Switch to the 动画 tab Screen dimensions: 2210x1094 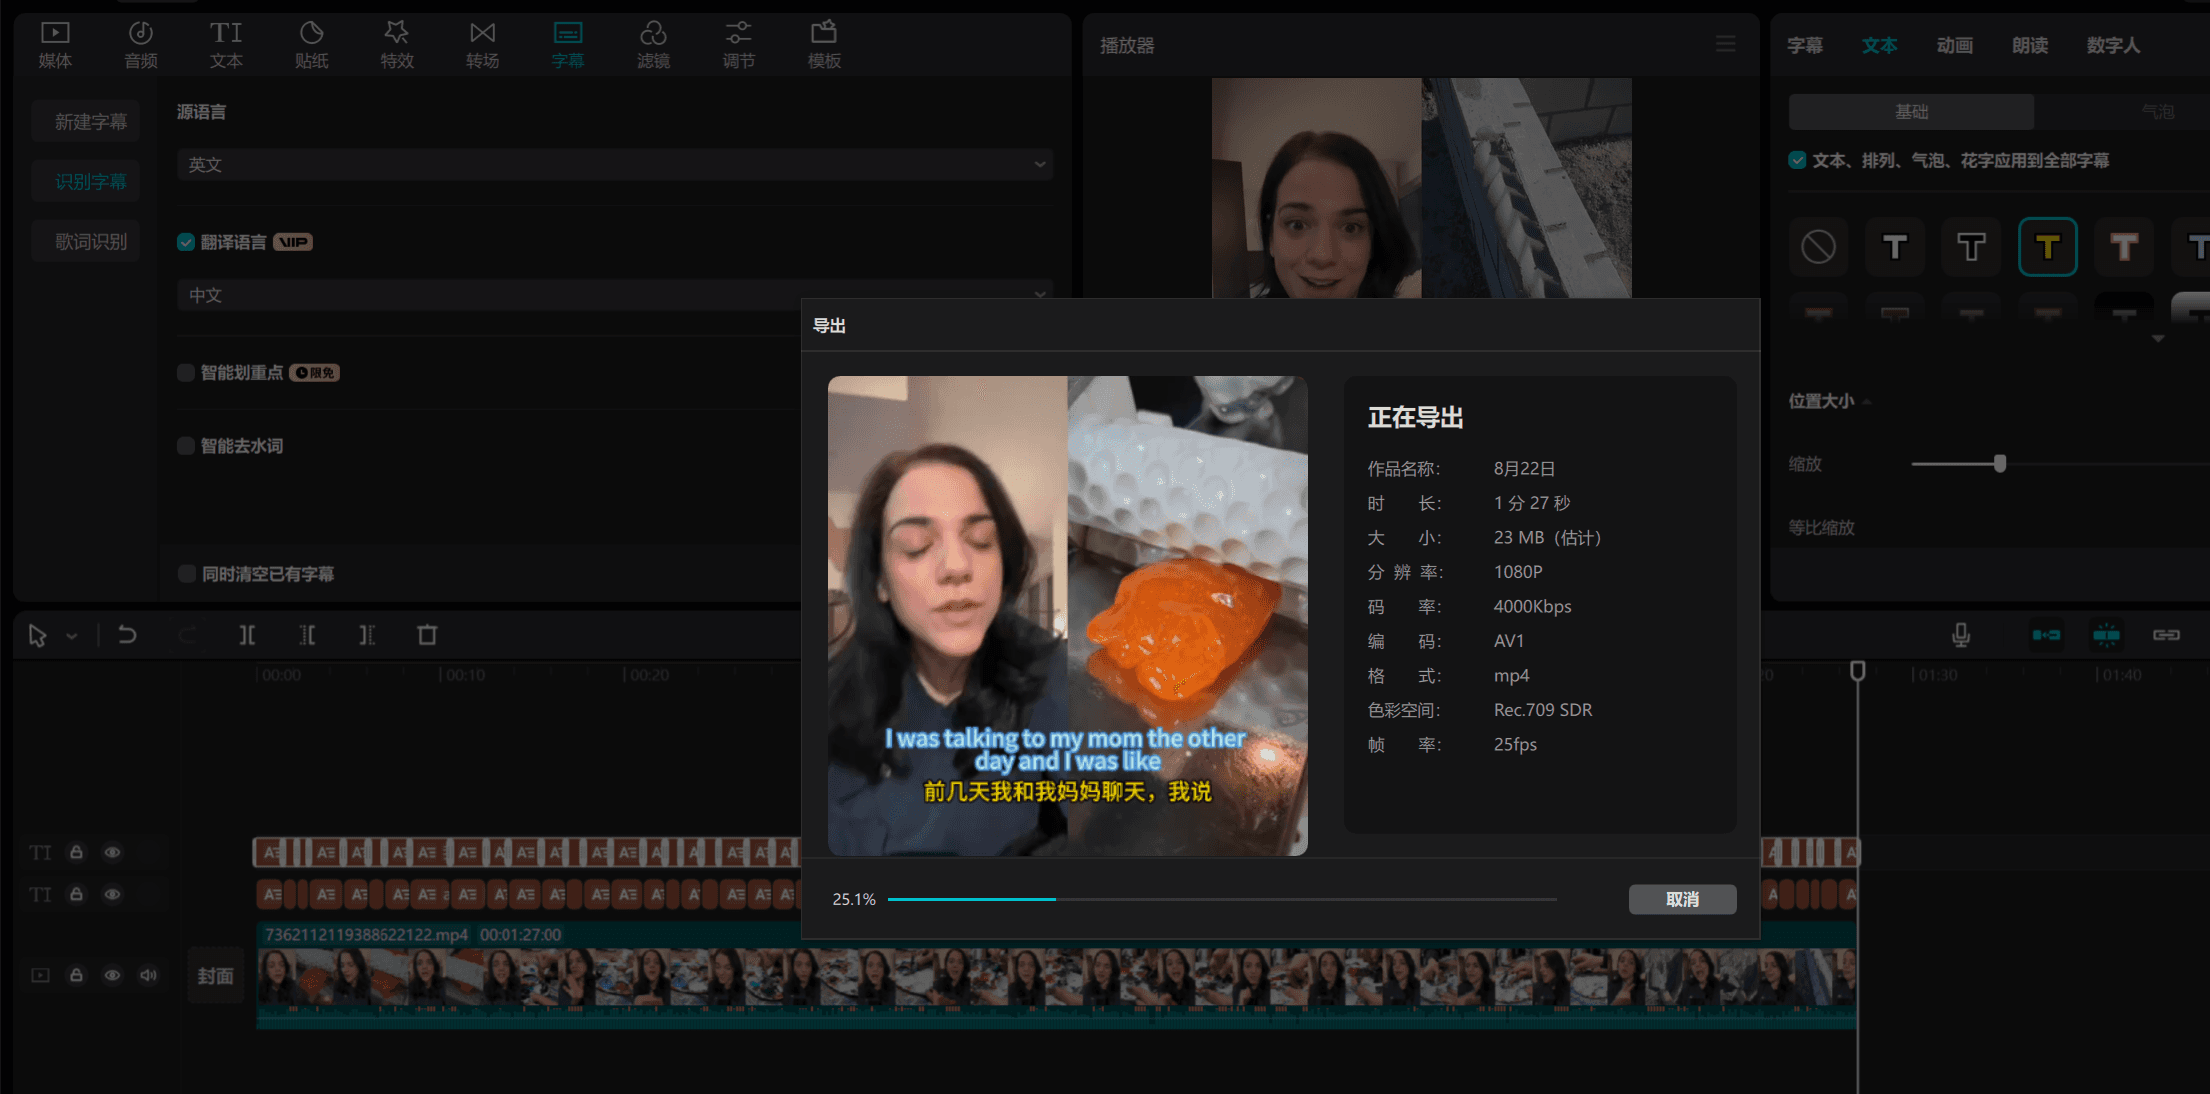tap(1955, 44)
